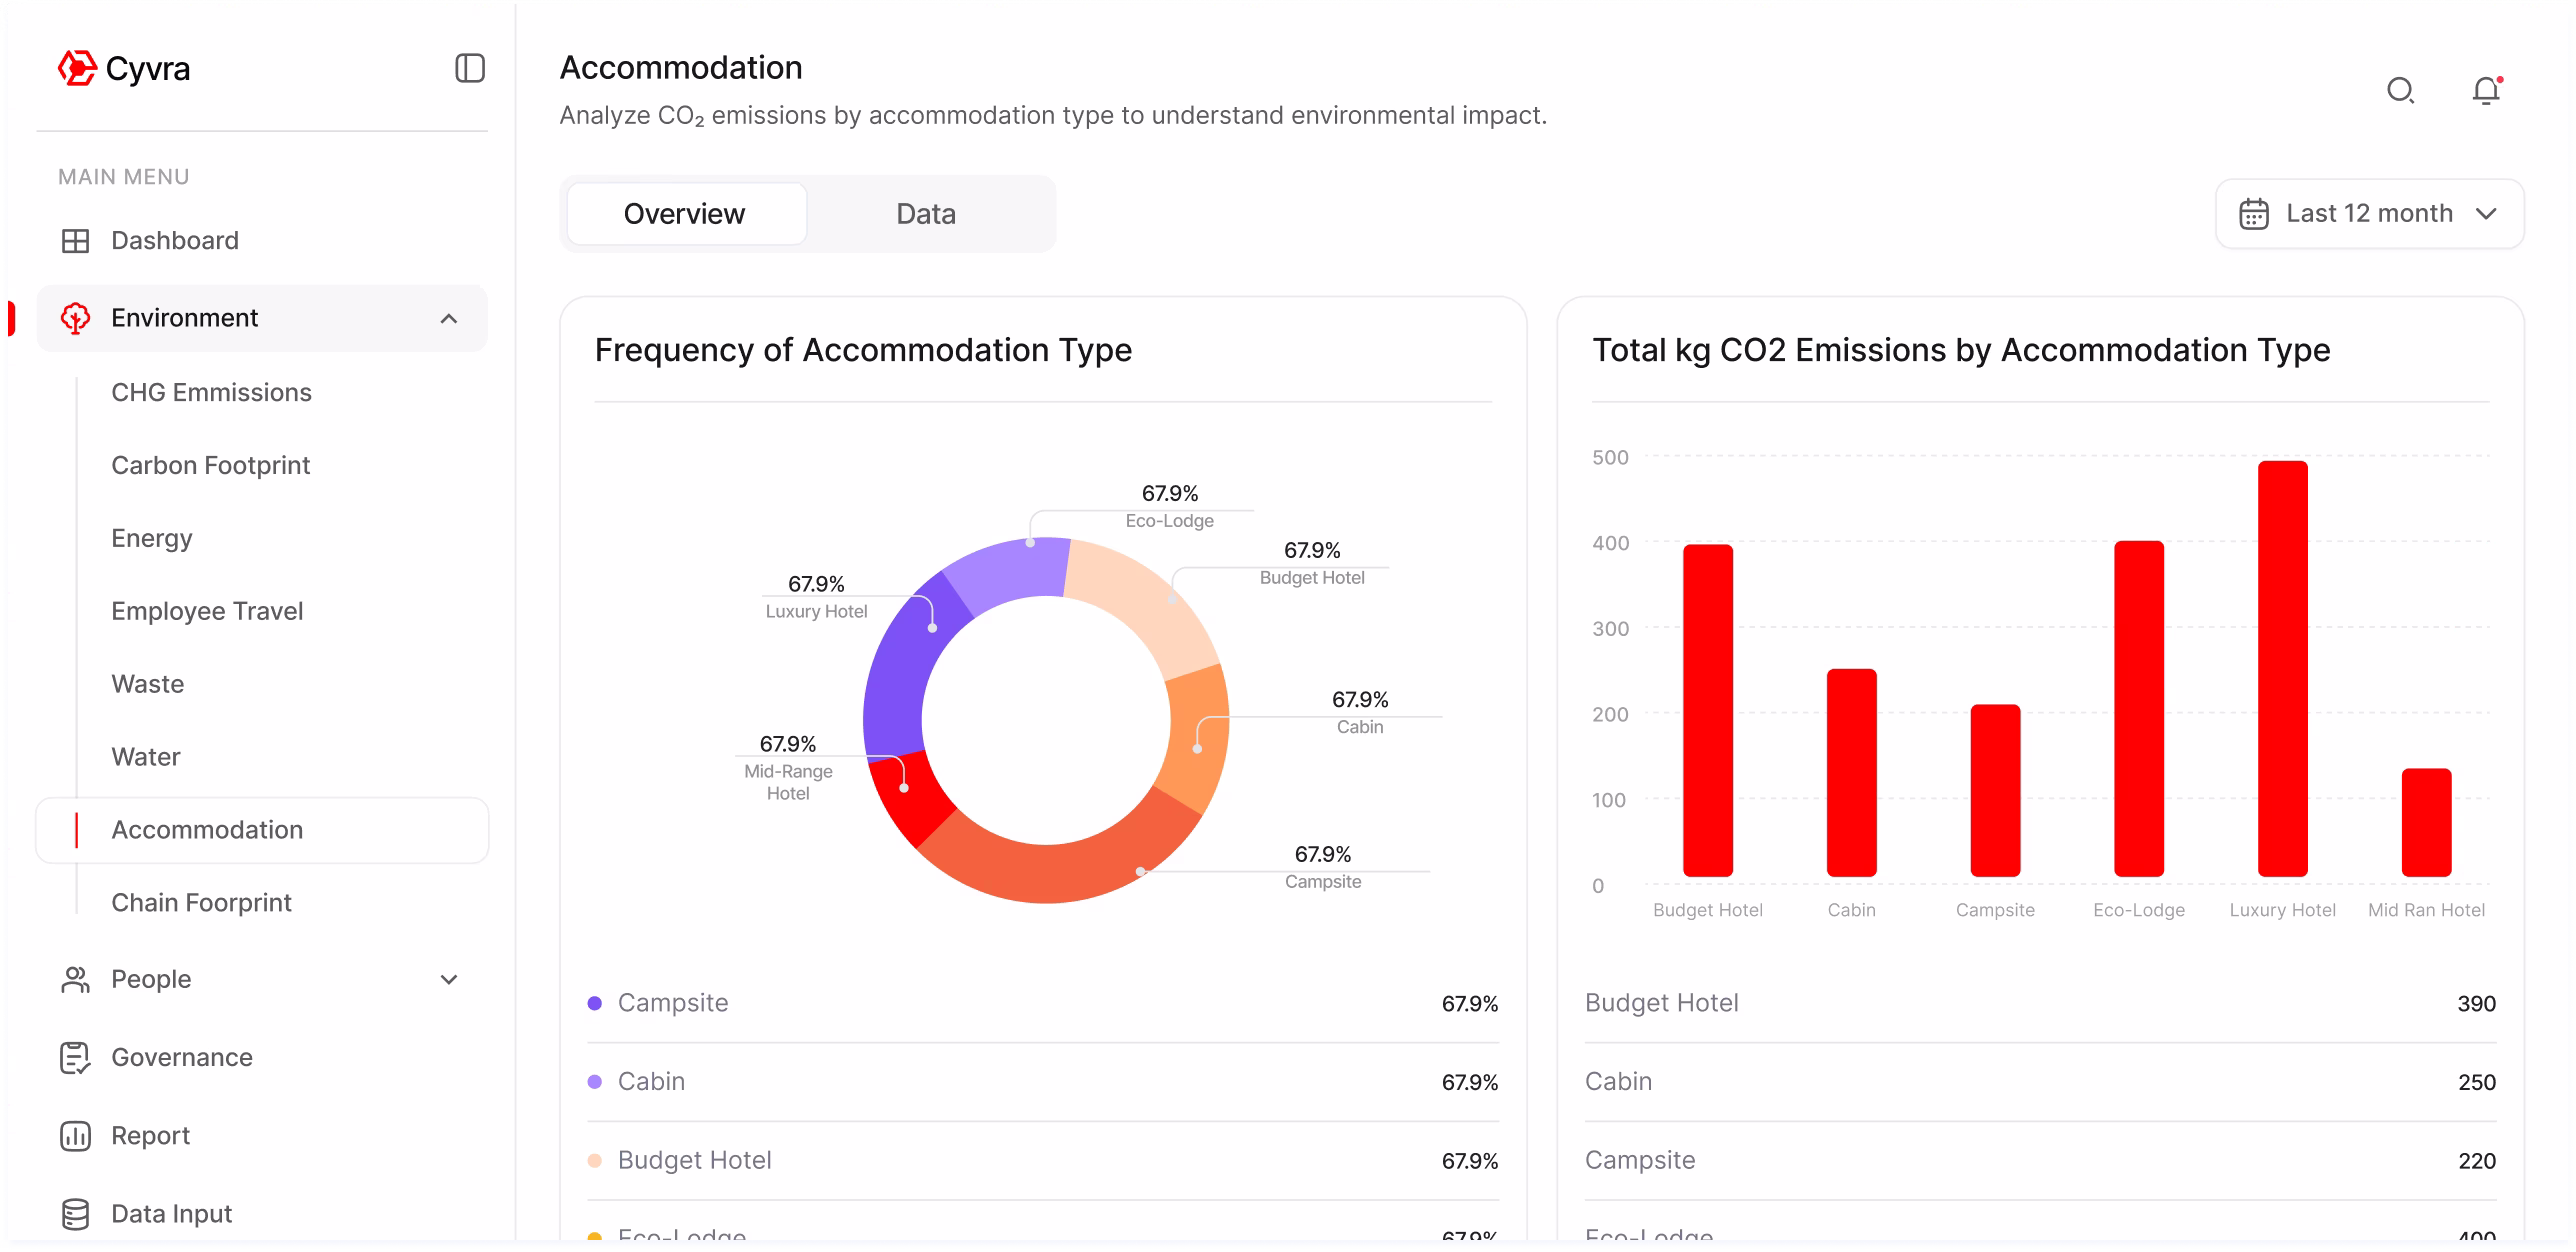2576x1252 pixels.
Task: Click the Dashboard grid icon
Action: pos(75,241)
